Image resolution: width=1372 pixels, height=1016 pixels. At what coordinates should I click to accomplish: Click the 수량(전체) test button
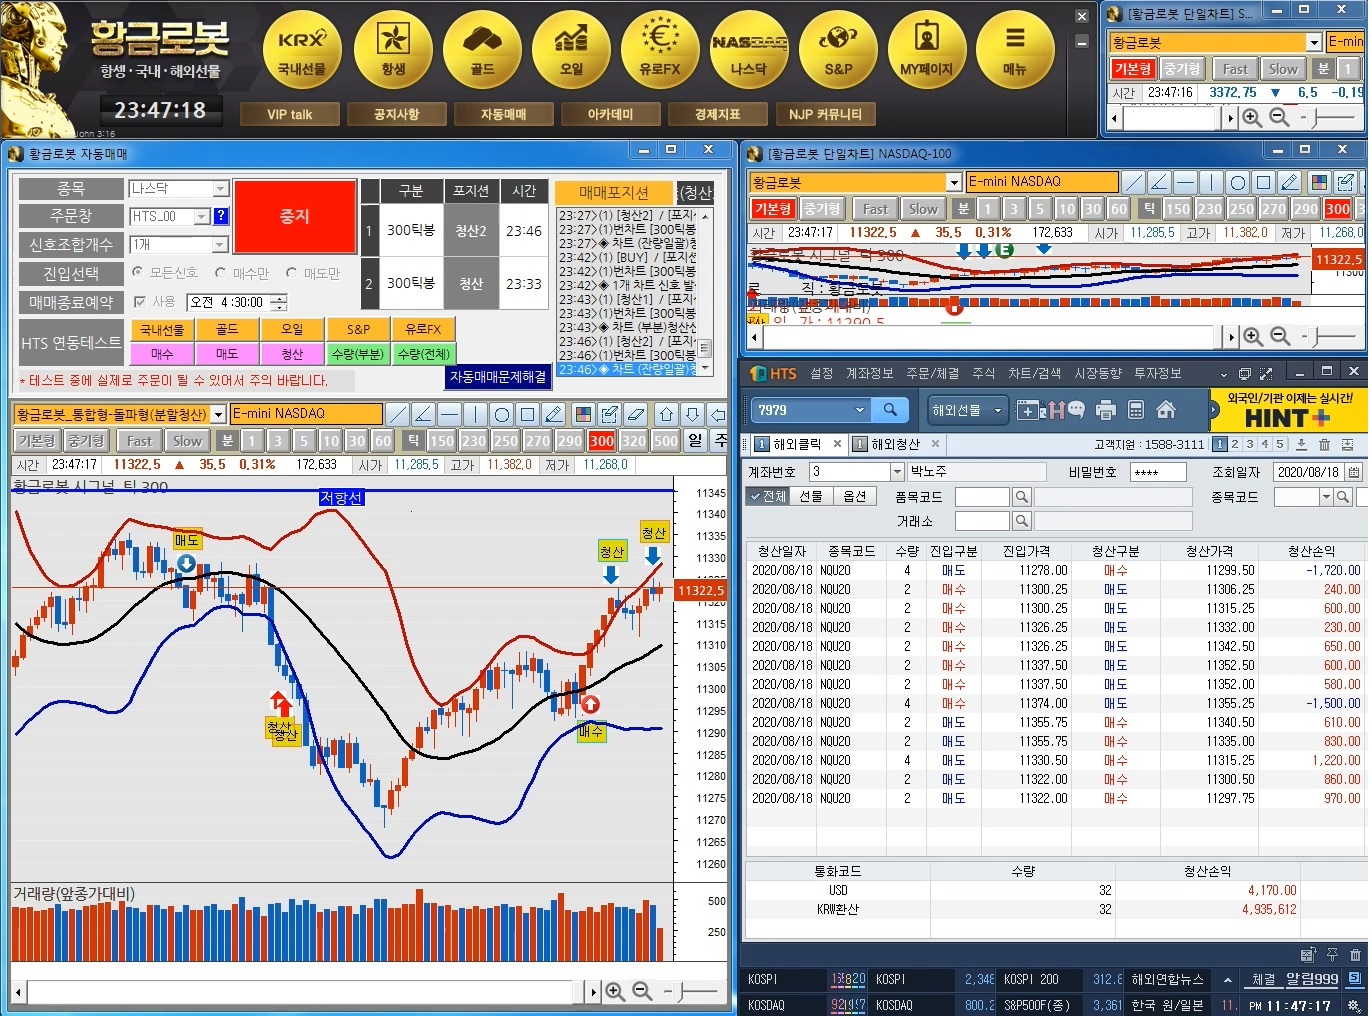coord(422,354)
